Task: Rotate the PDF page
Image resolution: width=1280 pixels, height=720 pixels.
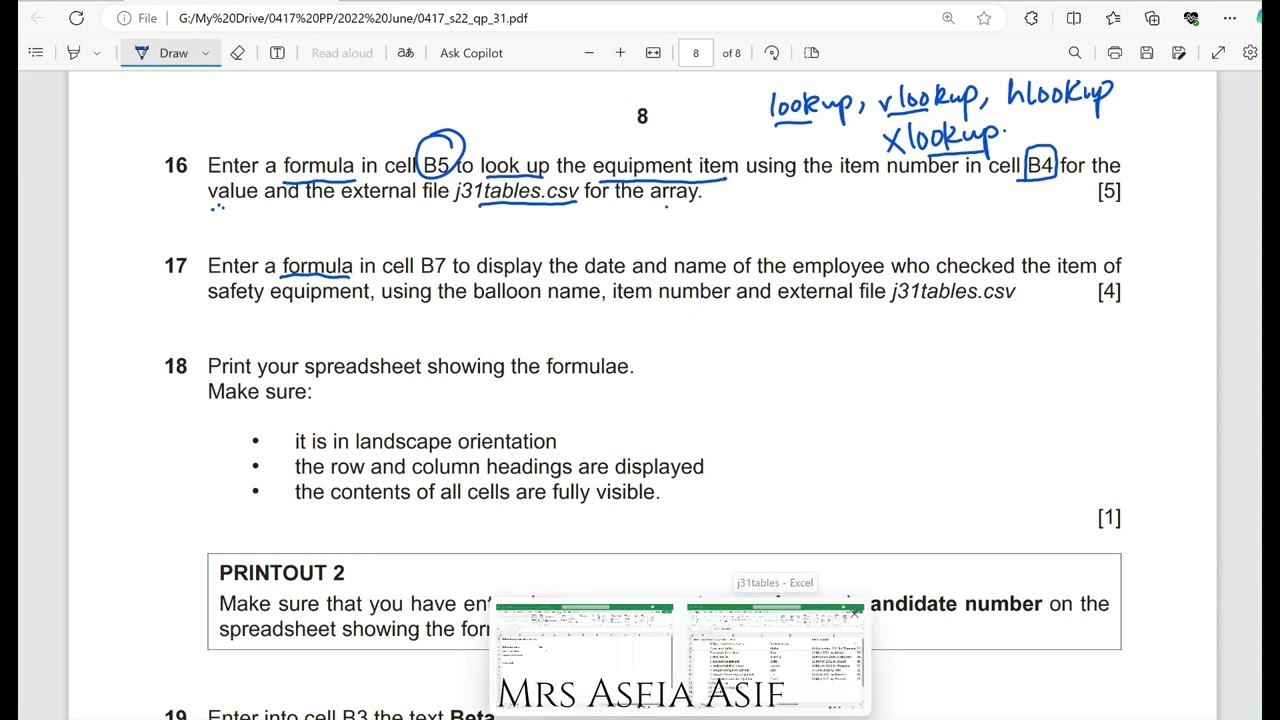Action: coord(772,53)
